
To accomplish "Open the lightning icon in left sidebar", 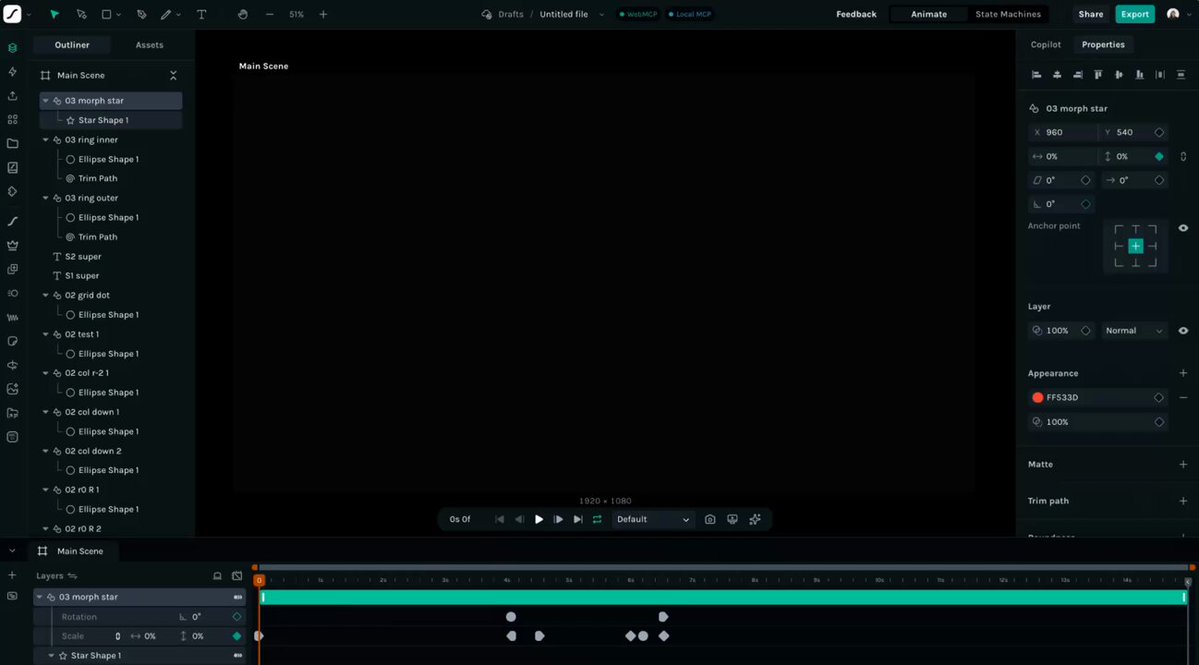I will pyautogui.click(x=12, y=72).
